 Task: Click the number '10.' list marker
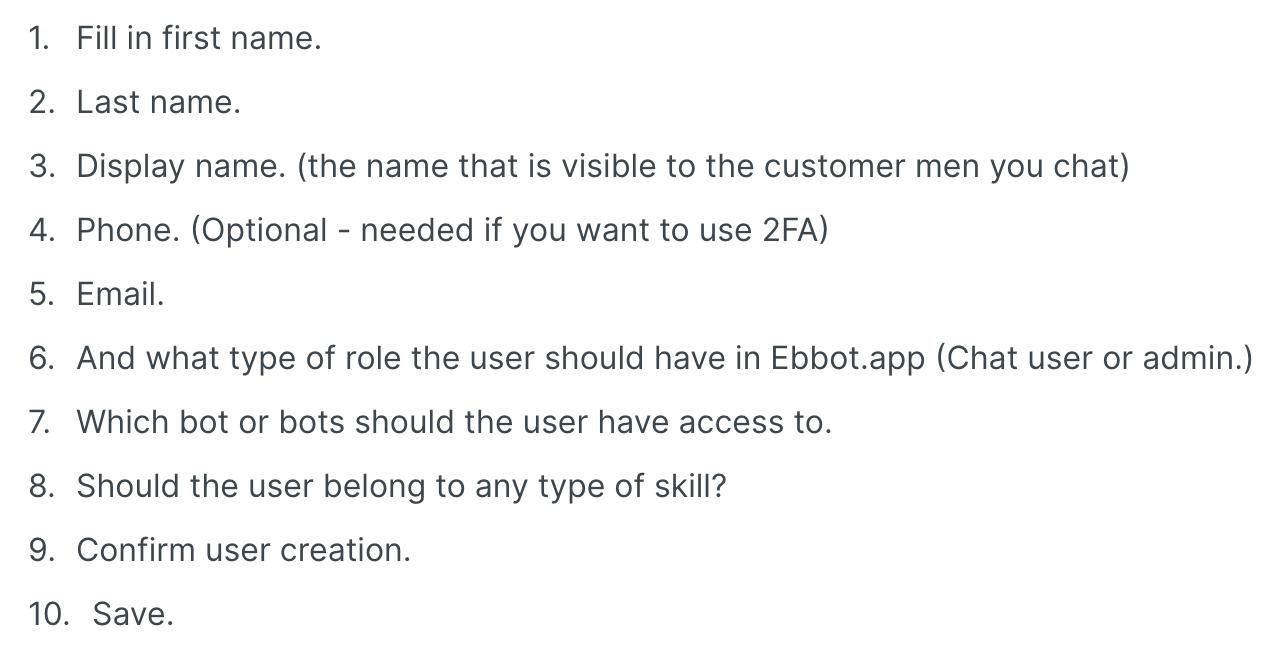pos(47,614)
